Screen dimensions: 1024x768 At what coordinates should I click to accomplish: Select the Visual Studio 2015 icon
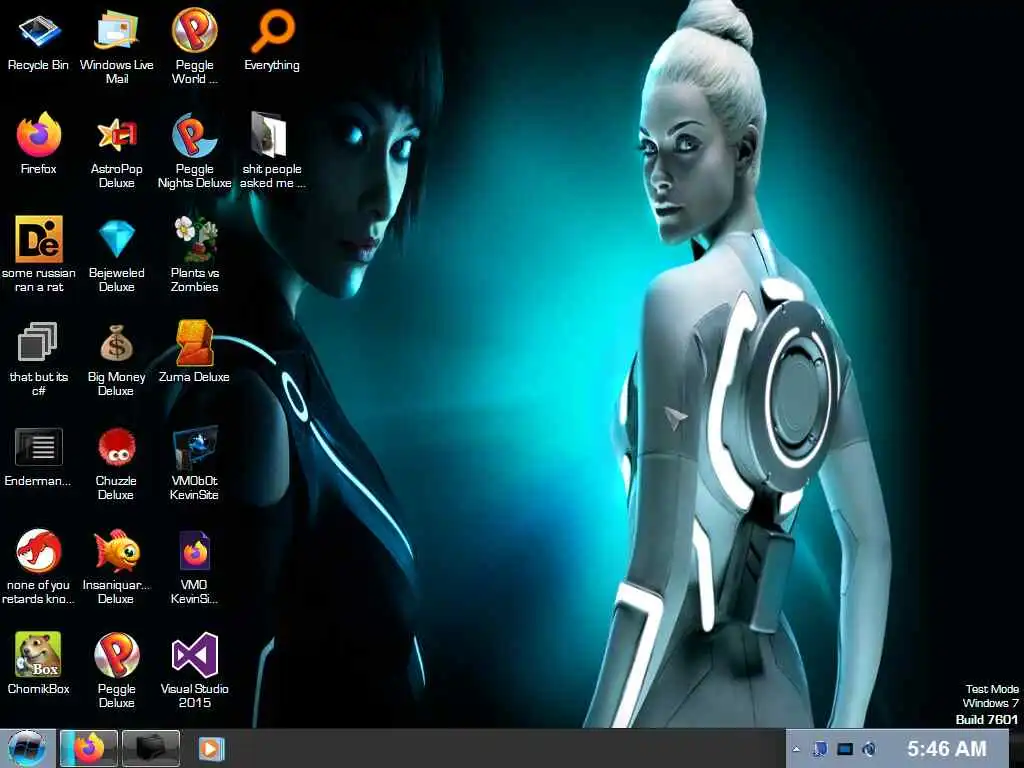coord(195,670)
